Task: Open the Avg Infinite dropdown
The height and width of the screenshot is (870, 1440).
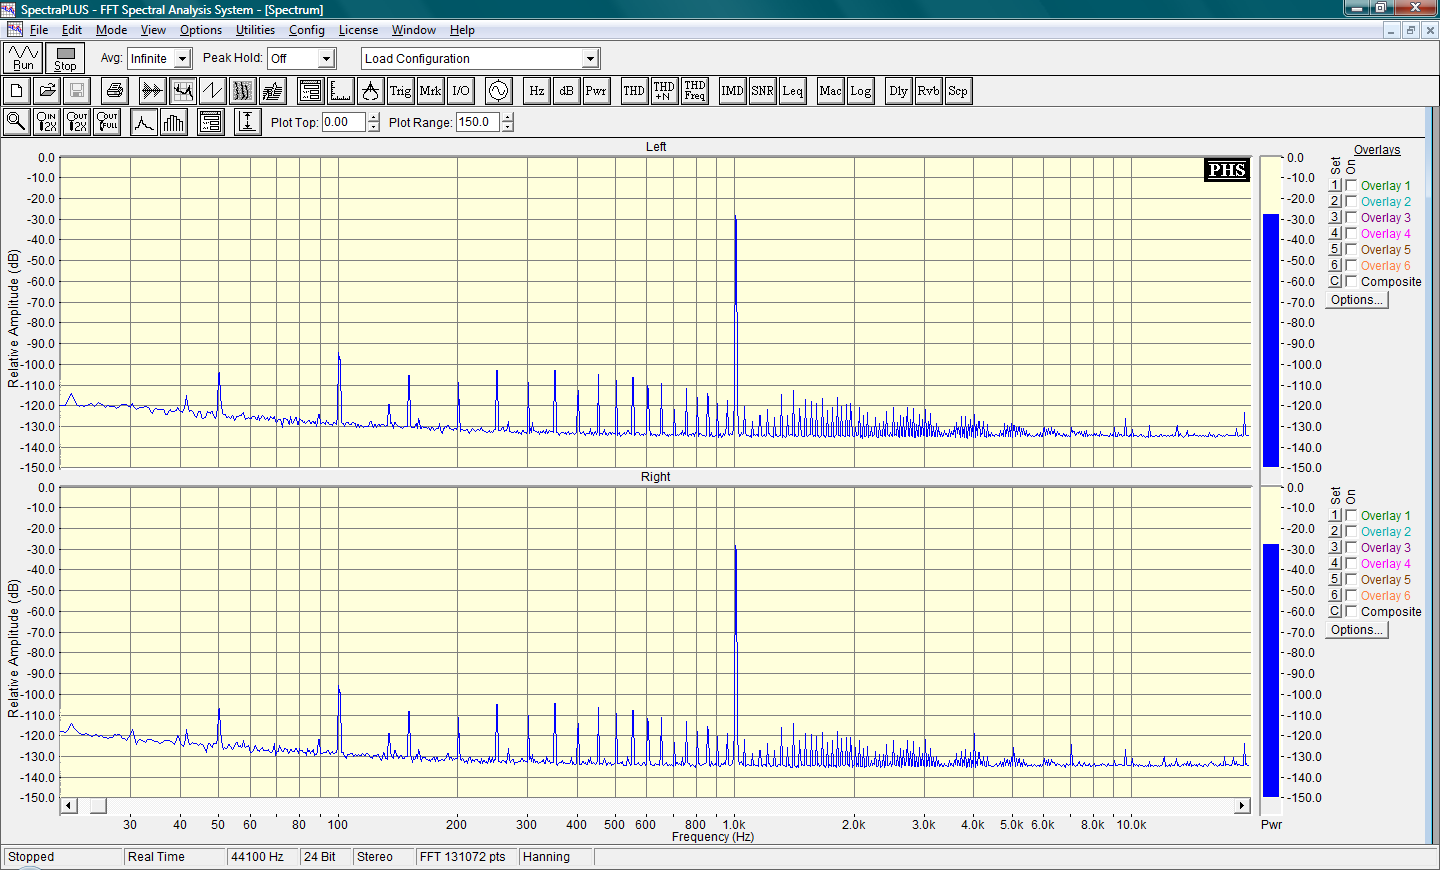Action: pyautogui.click(x=182, y=59)
